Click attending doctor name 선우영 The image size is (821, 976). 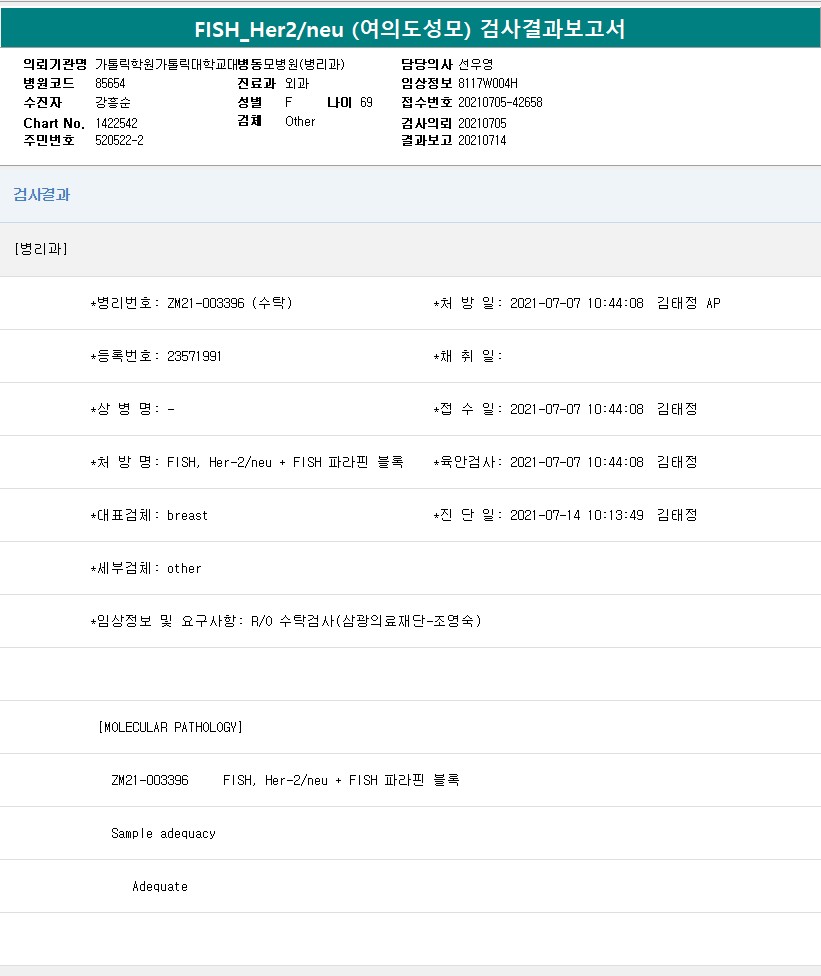(476, 64)
